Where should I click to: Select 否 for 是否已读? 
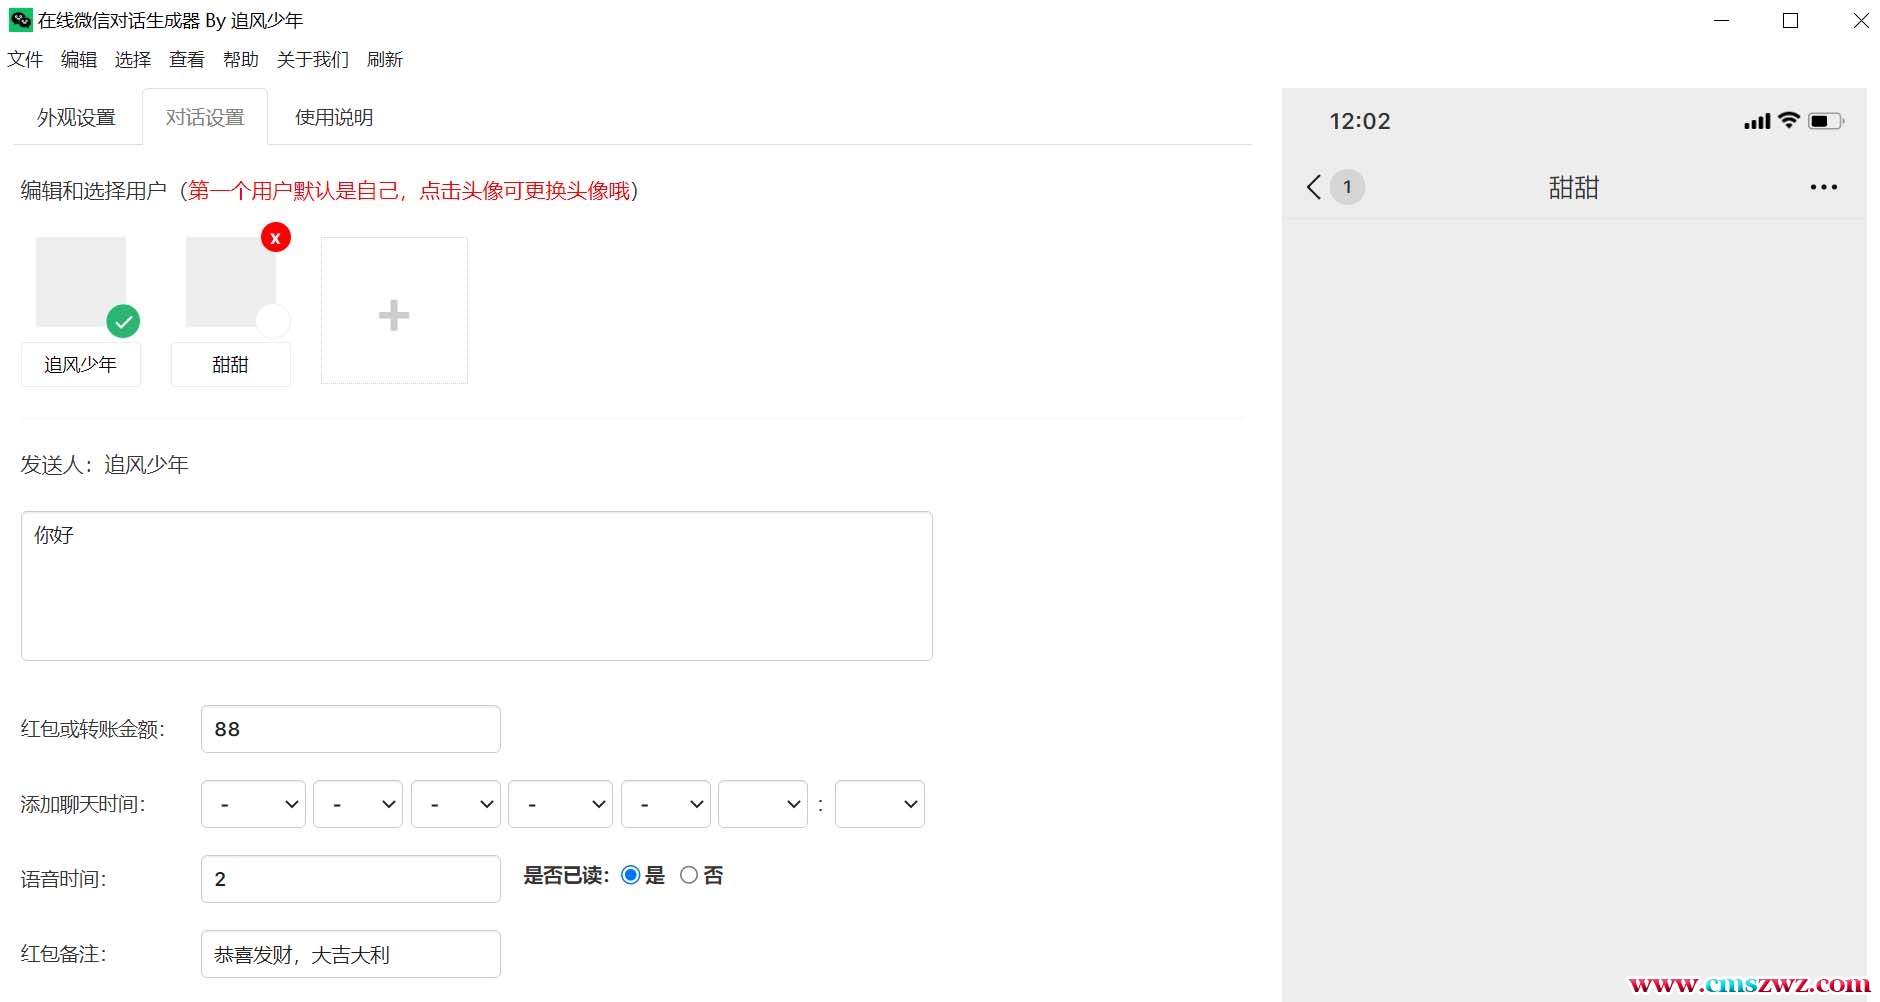point(689,875)
